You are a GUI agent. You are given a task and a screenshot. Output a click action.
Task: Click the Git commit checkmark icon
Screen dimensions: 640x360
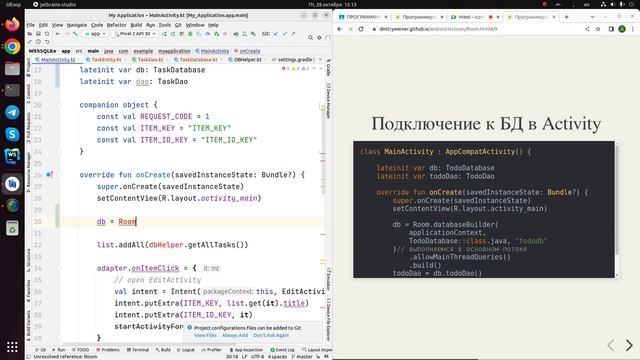(x=284, y=34)
